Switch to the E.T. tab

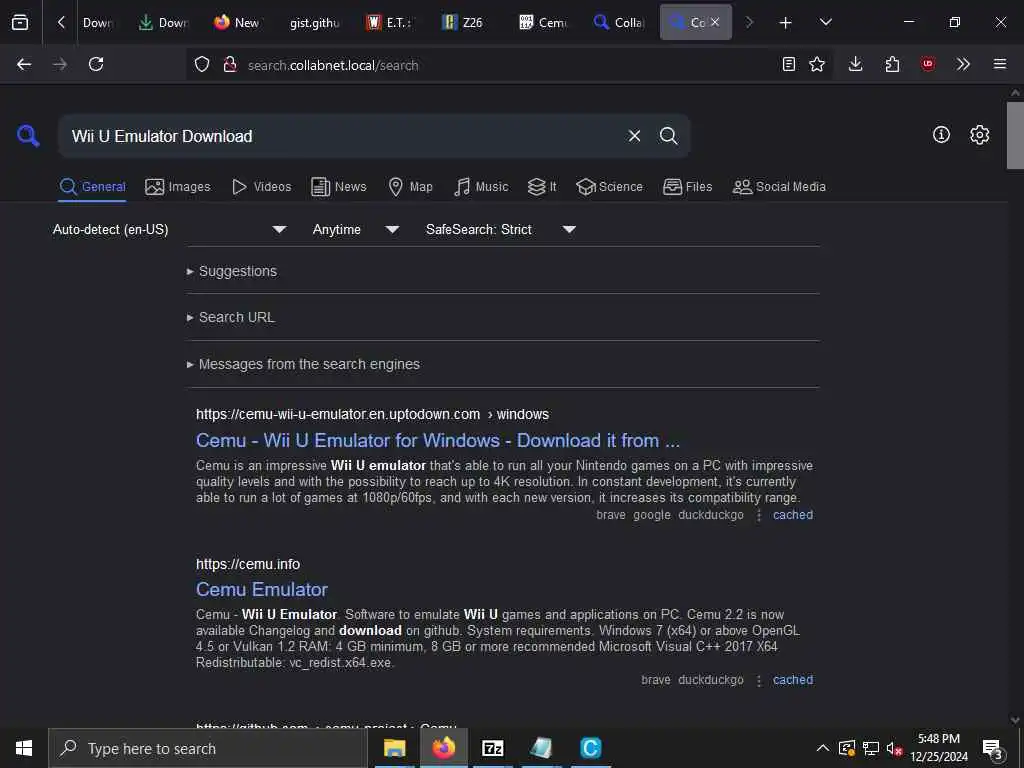(390, 23)
